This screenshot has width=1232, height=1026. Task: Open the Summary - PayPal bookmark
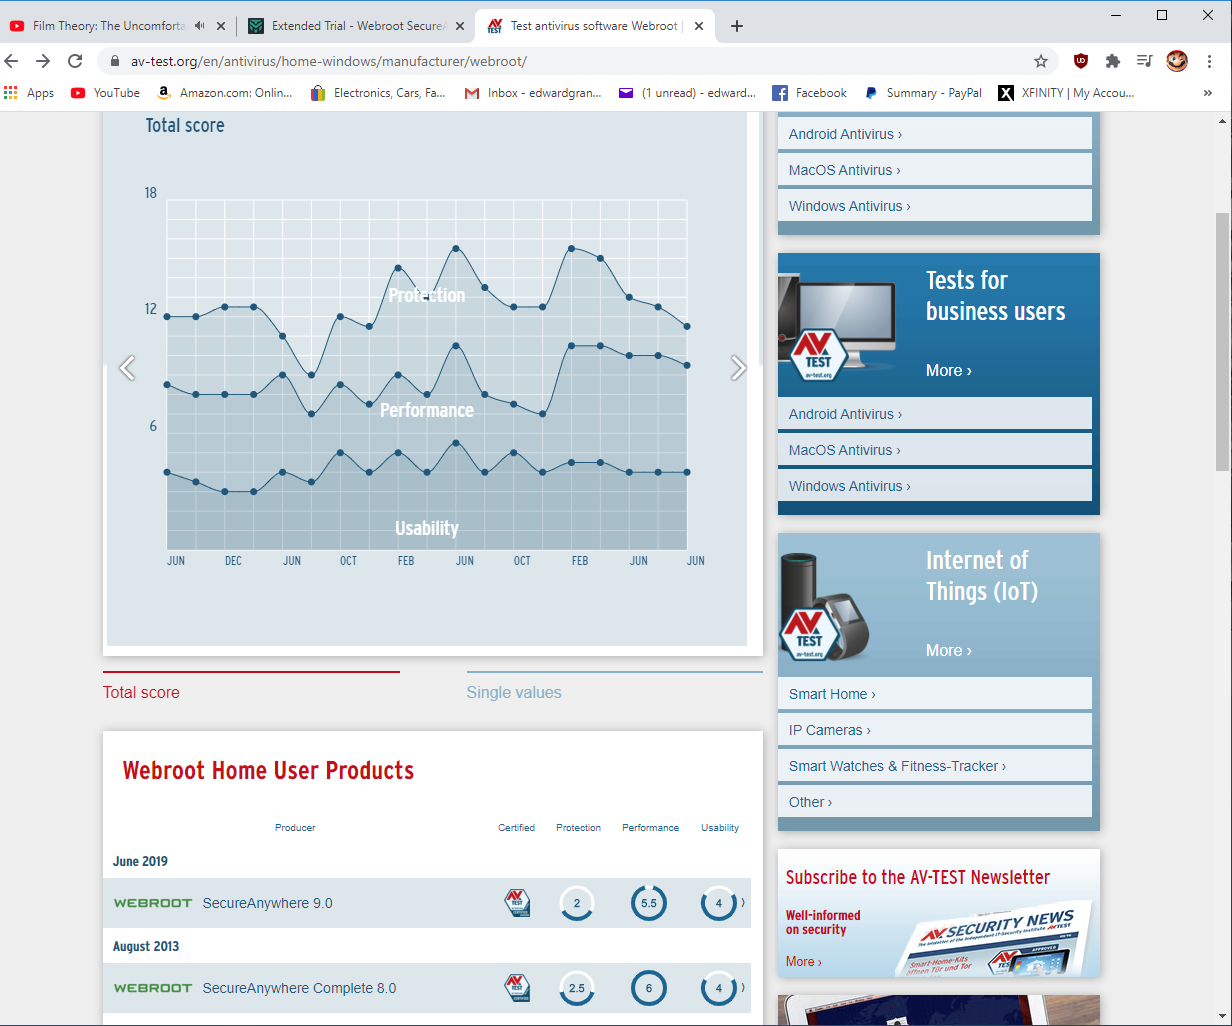click(x=923, y=93)
